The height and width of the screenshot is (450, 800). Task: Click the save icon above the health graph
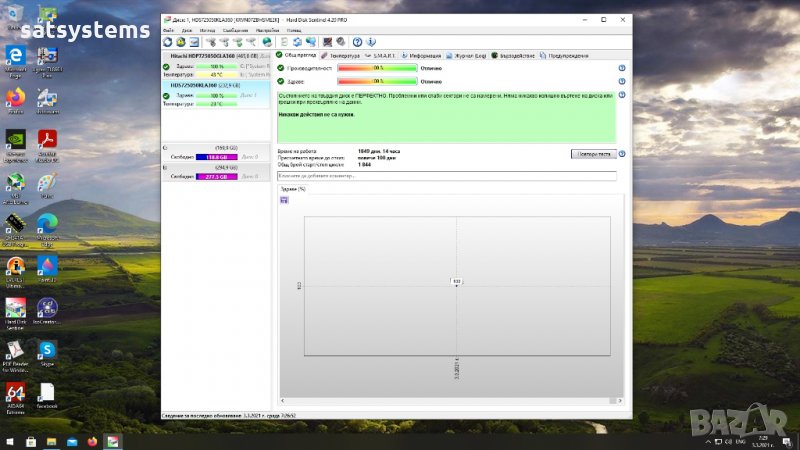pos(284,200)
